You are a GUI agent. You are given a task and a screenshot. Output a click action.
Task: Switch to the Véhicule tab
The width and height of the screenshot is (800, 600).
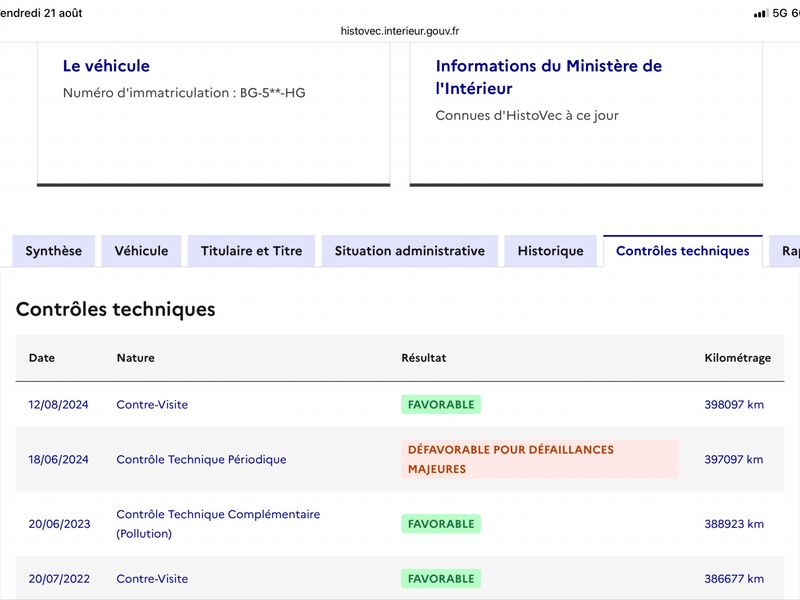[x=141, y=251]
